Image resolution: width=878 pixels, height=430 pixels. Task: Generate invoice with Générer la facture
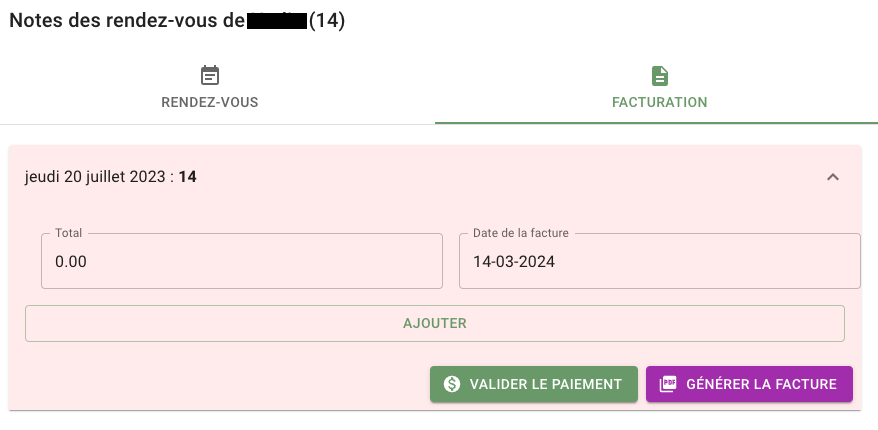click(749, 384)
